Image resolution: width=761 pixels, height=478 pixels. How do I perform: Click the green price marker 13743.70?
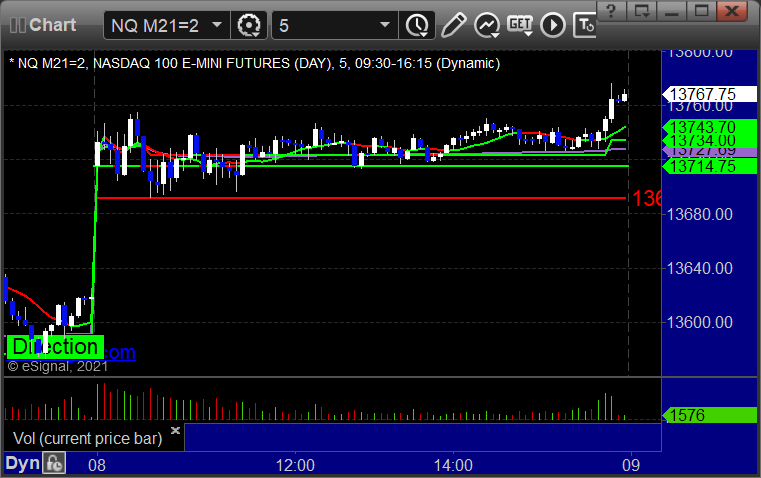click(709, 127)
